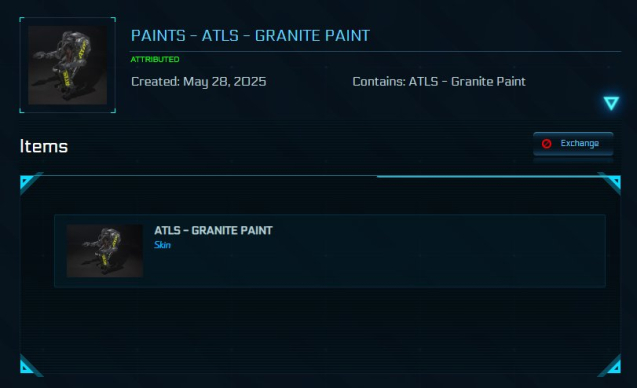This screenshot has width=637, height=388.
Task: Click the yellow-striped mech image in the header
Action: [x=67, y=65]
